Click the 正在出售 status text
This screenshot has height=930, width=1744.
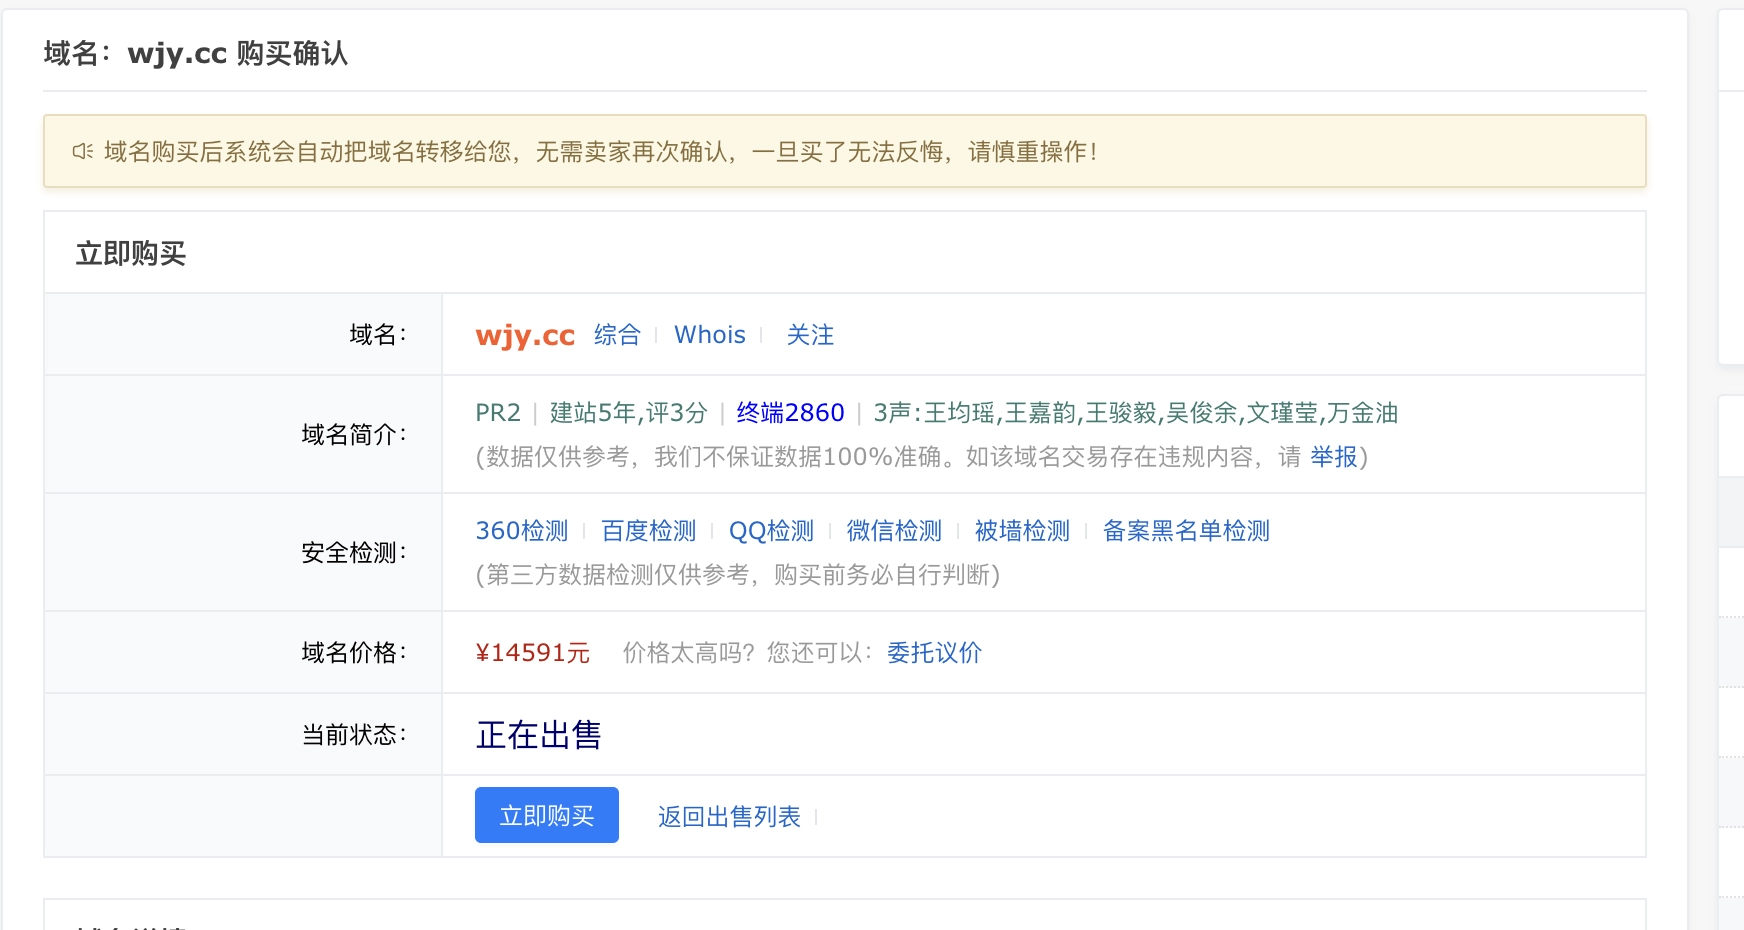tap(539, 735)
